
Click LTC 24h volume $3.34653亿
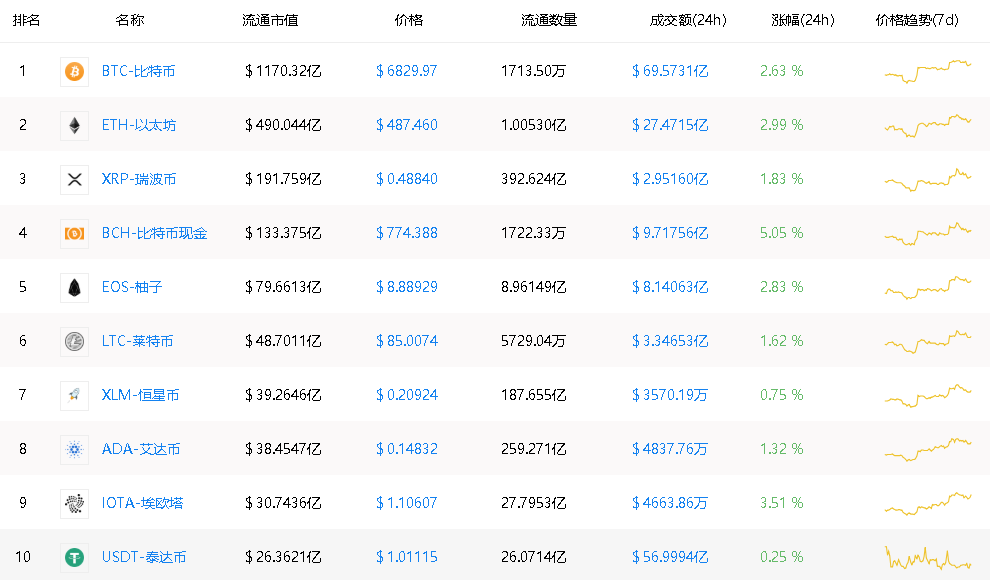670,341
